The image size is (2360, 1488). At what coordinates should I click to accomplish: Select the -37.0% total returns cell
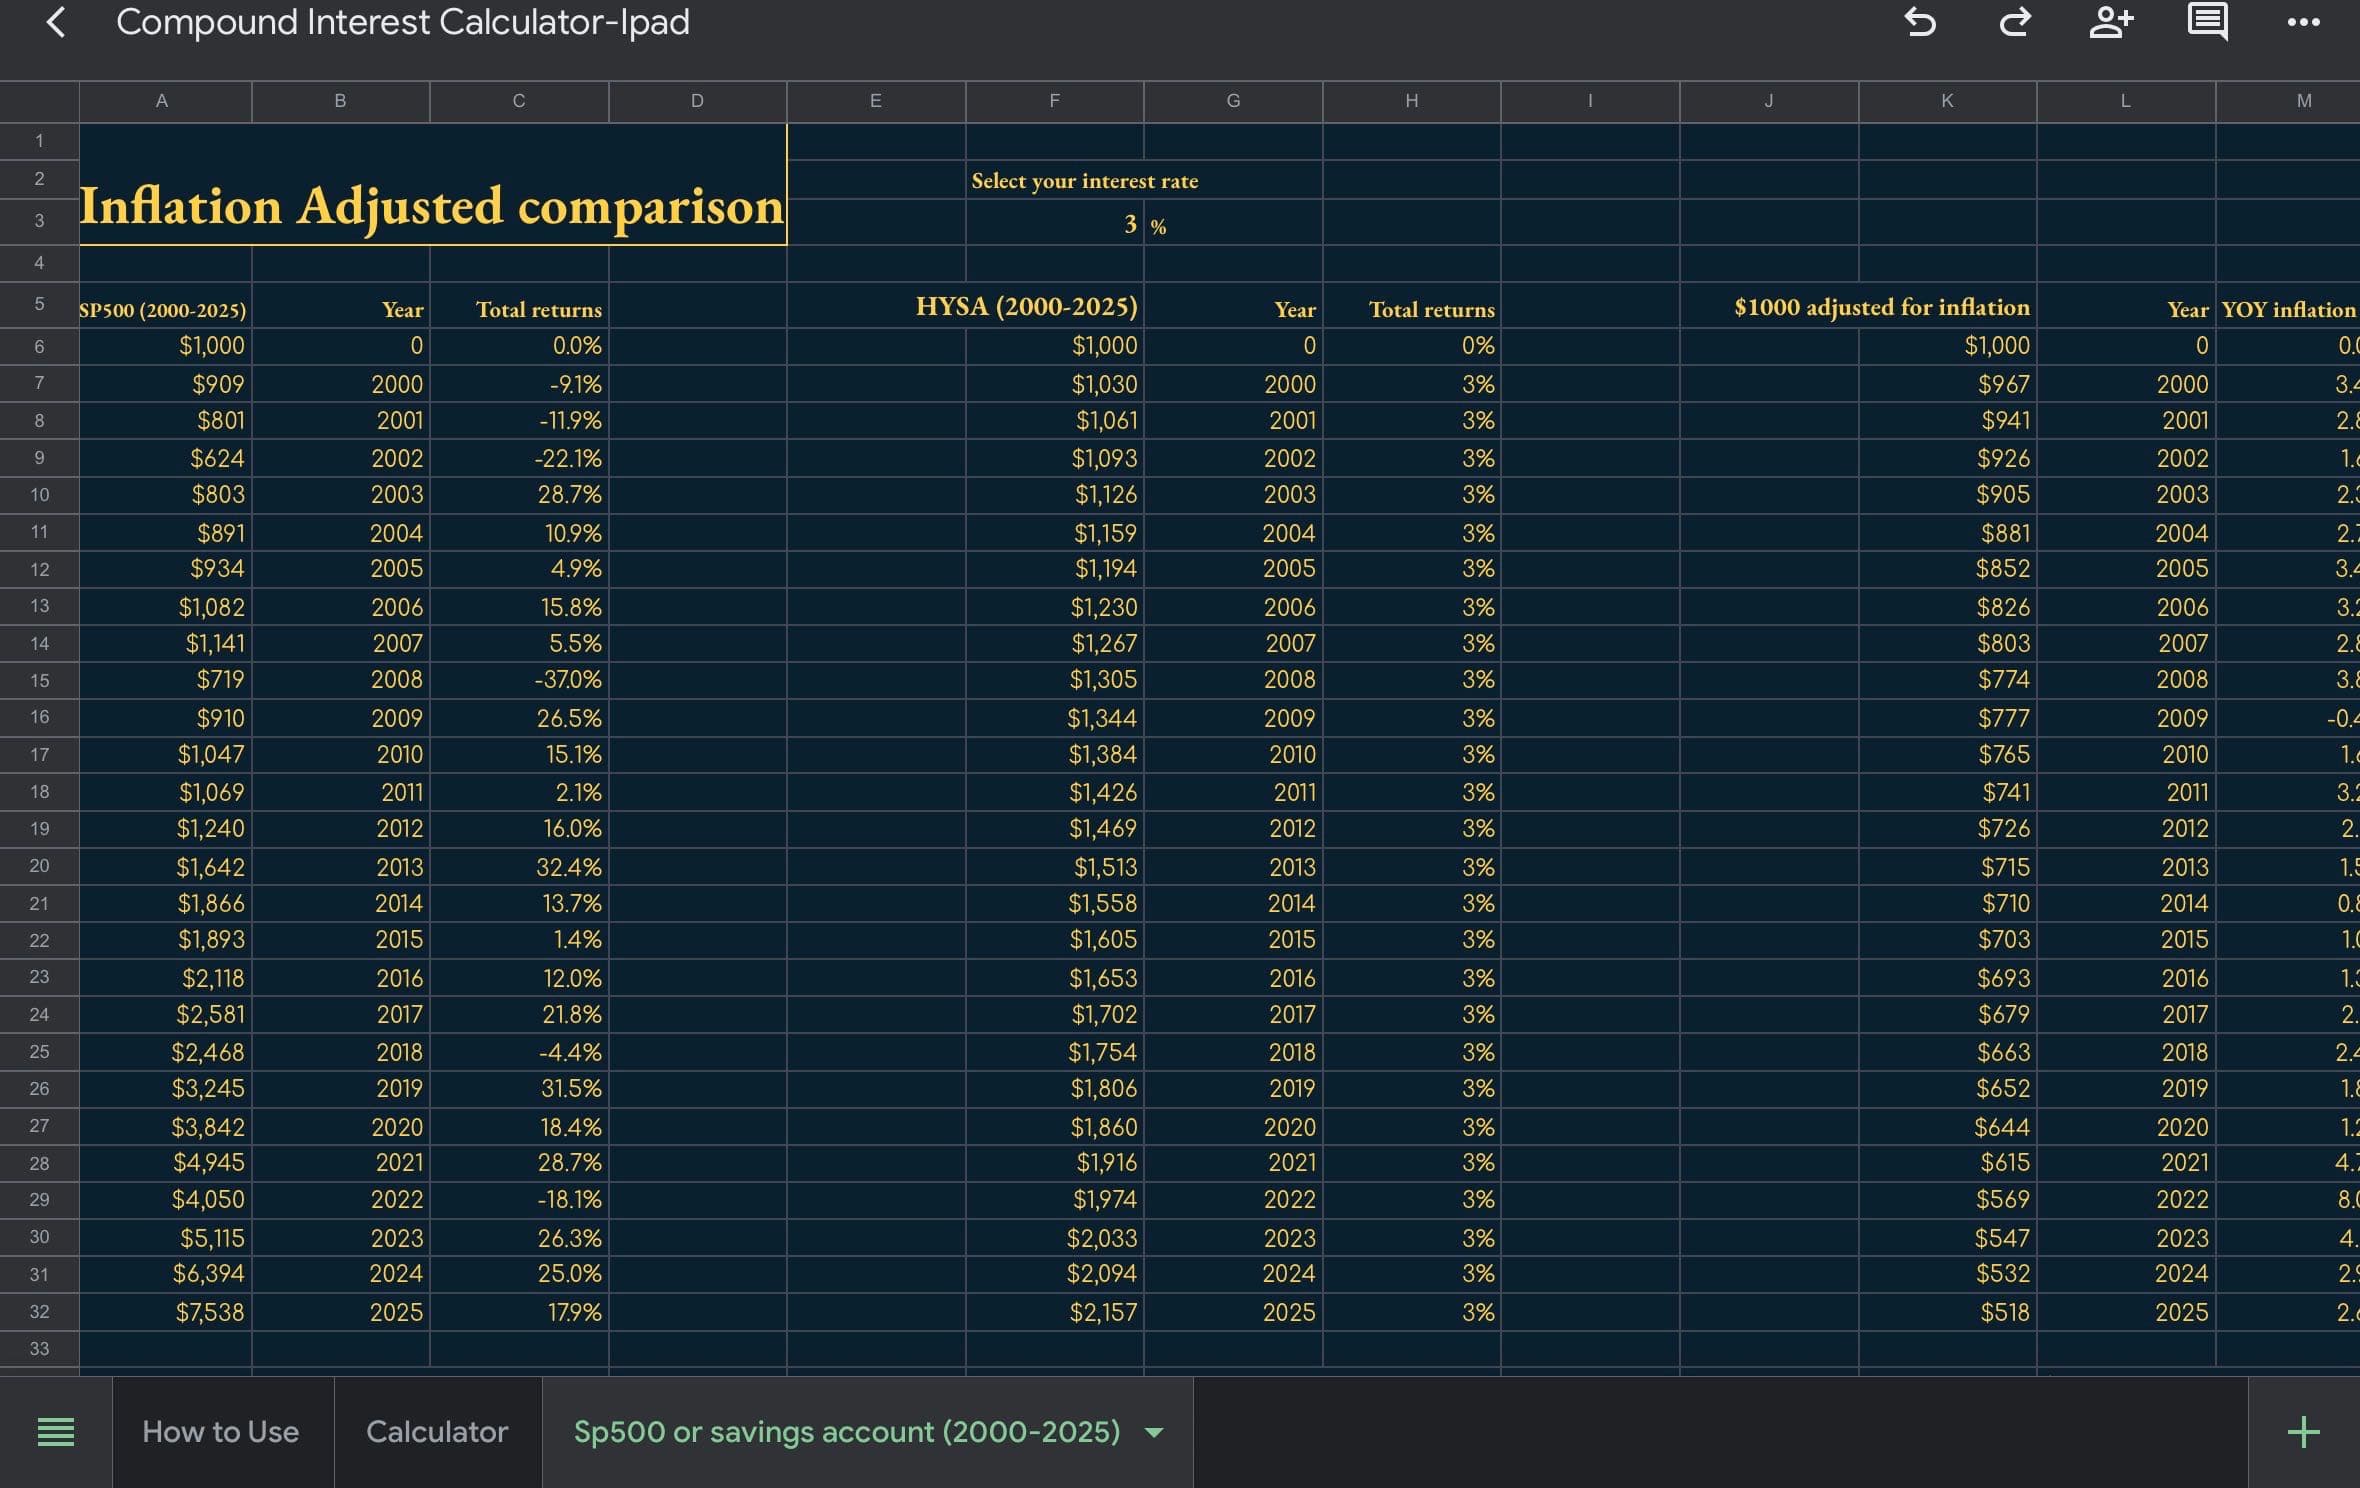[x=519, y=680]
